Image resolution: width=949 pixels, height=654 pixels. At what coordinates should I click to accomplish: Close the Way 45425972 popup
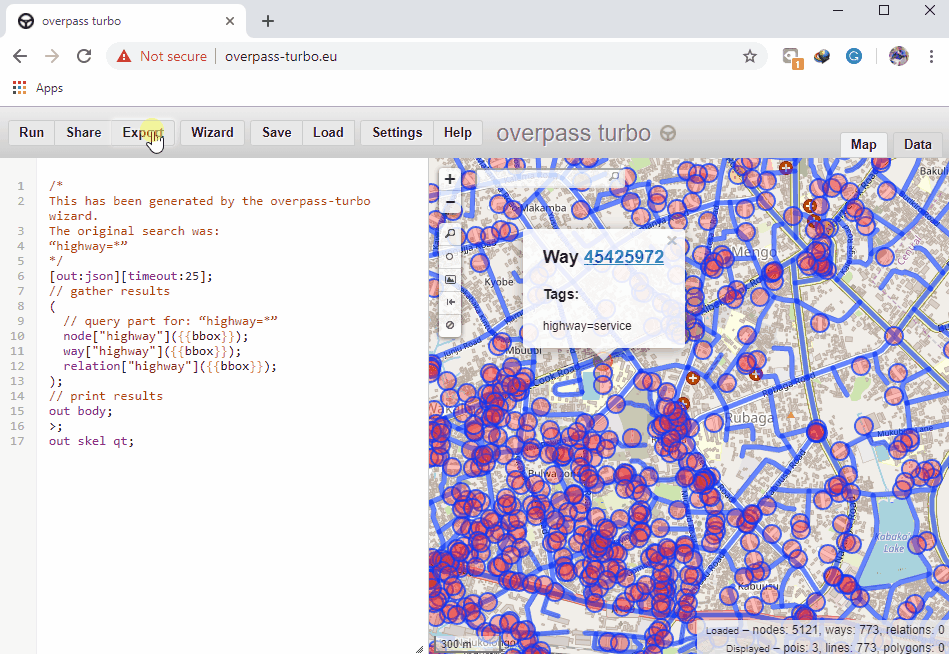tap(672, 241)
